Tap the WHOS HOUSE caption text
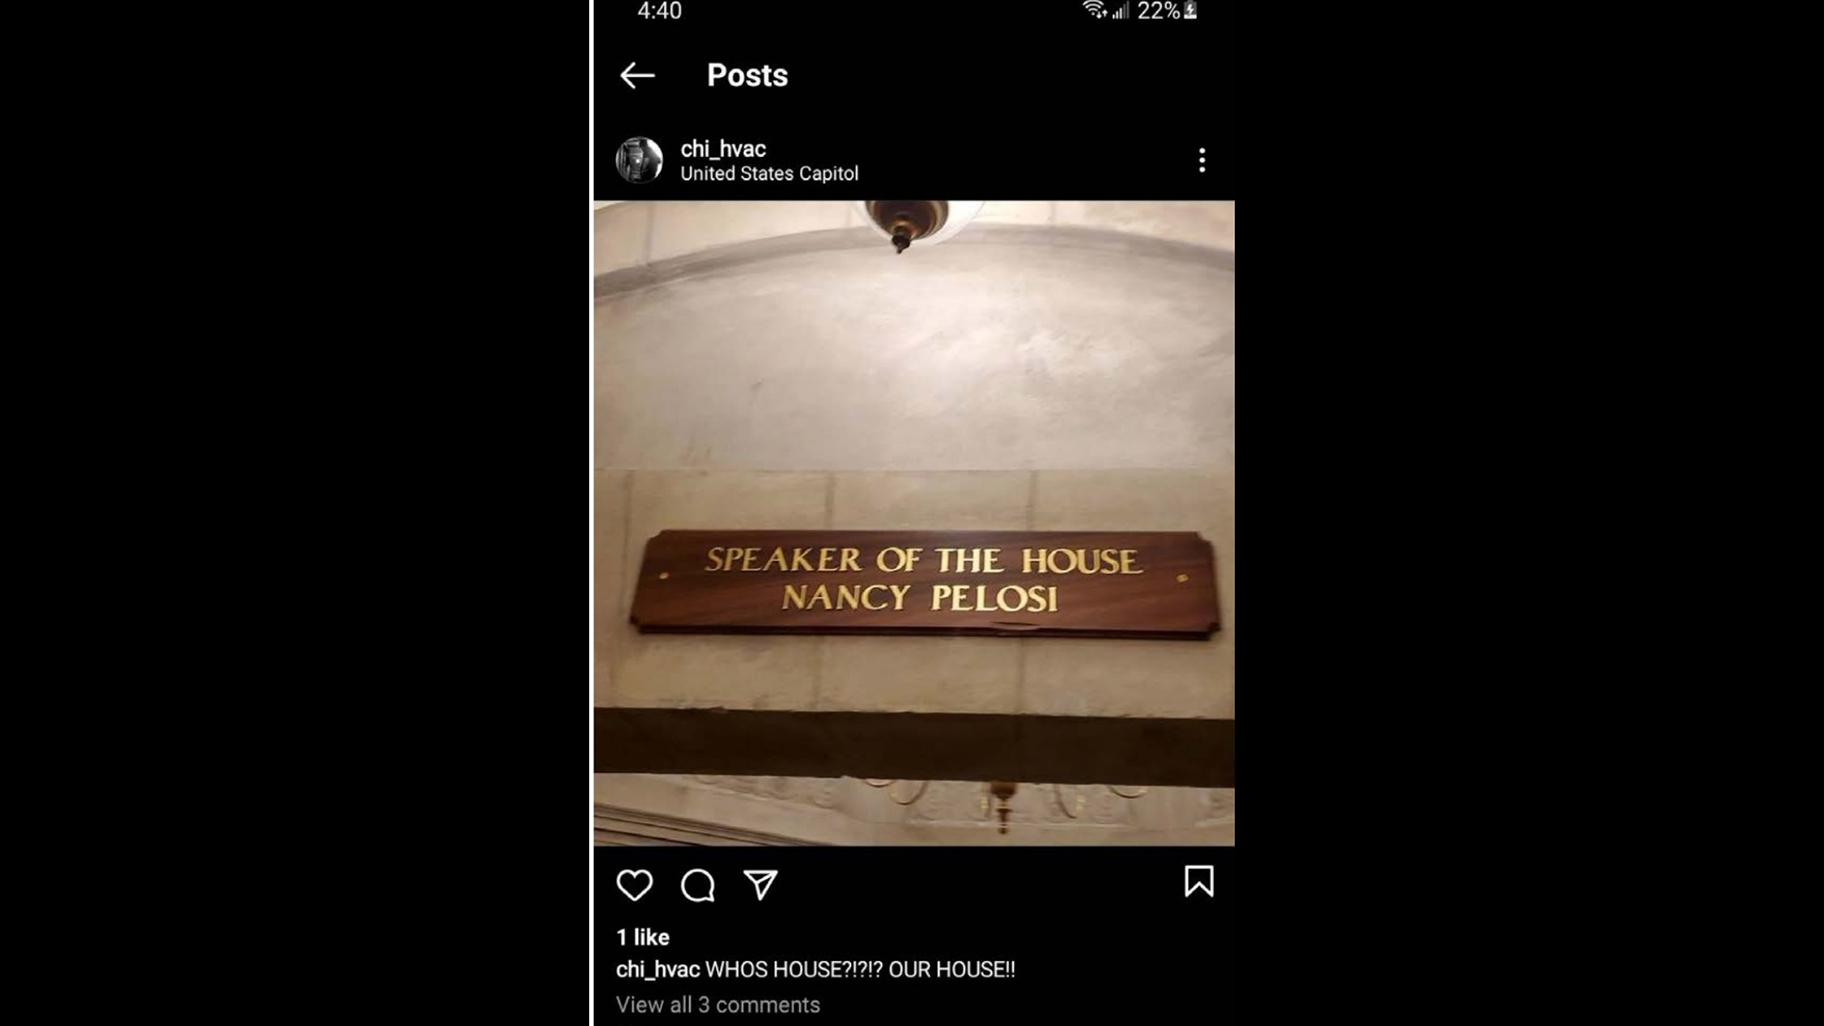 tap(860, 969)
